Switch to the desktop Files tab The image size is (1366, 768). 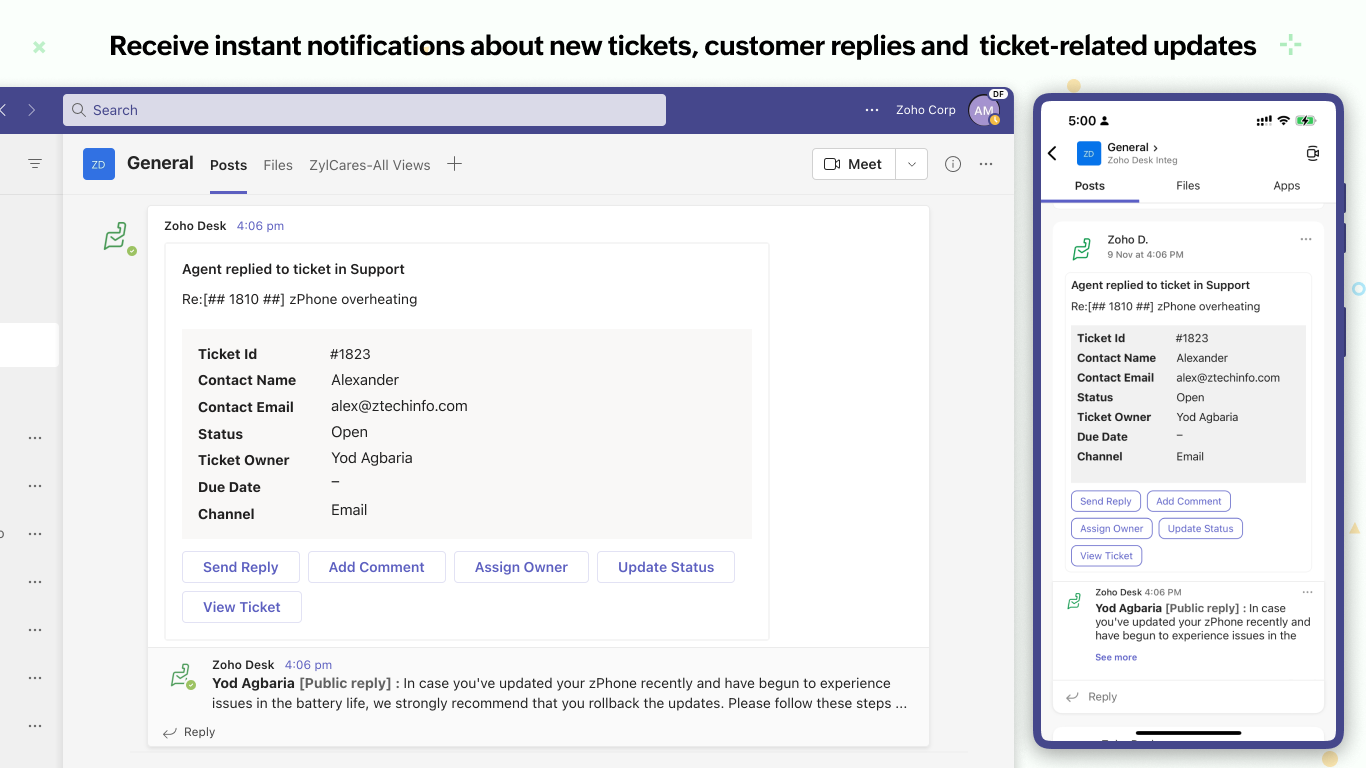pyautogui.click(x=278, y=165)
